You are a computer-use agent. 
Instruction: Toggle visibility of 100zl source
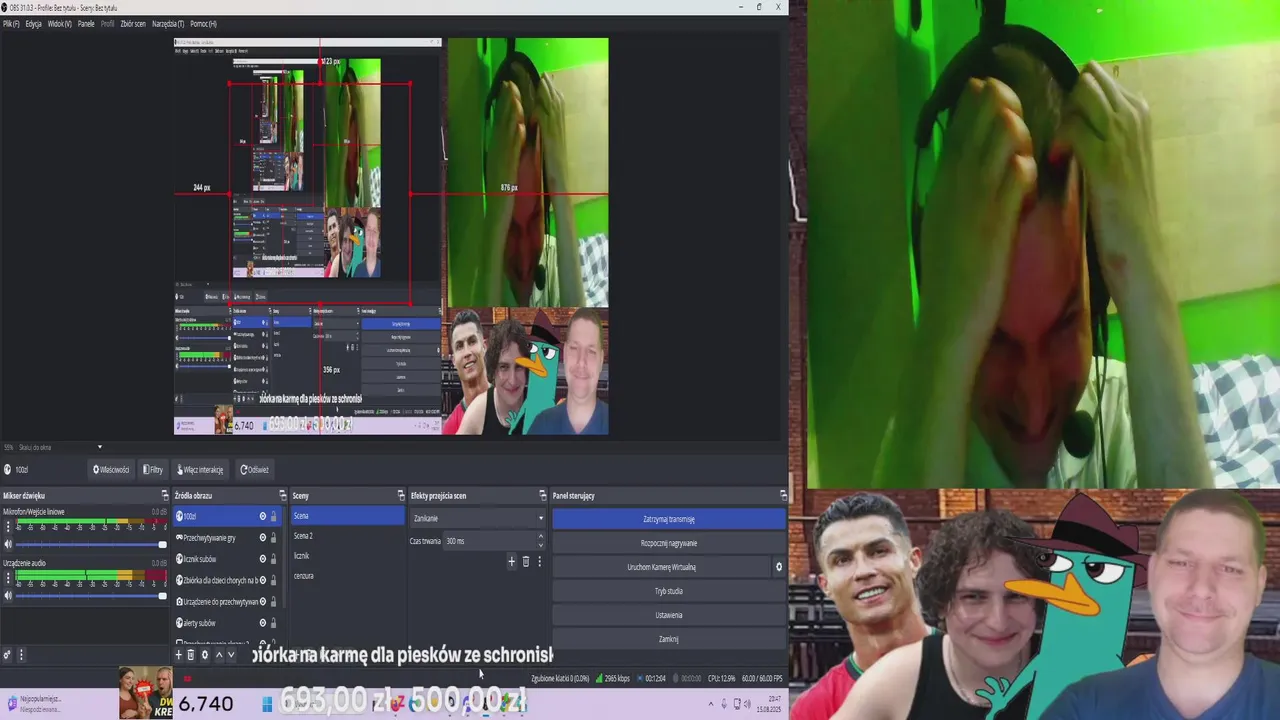pos(262,517)
